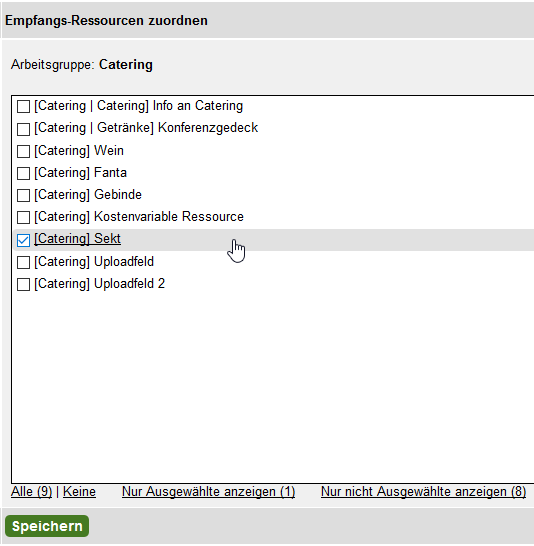Image resolution: width=534 pixels, height=546 pixels.
Task: Select the Fanta checkbox
Action: coord(23,173)
